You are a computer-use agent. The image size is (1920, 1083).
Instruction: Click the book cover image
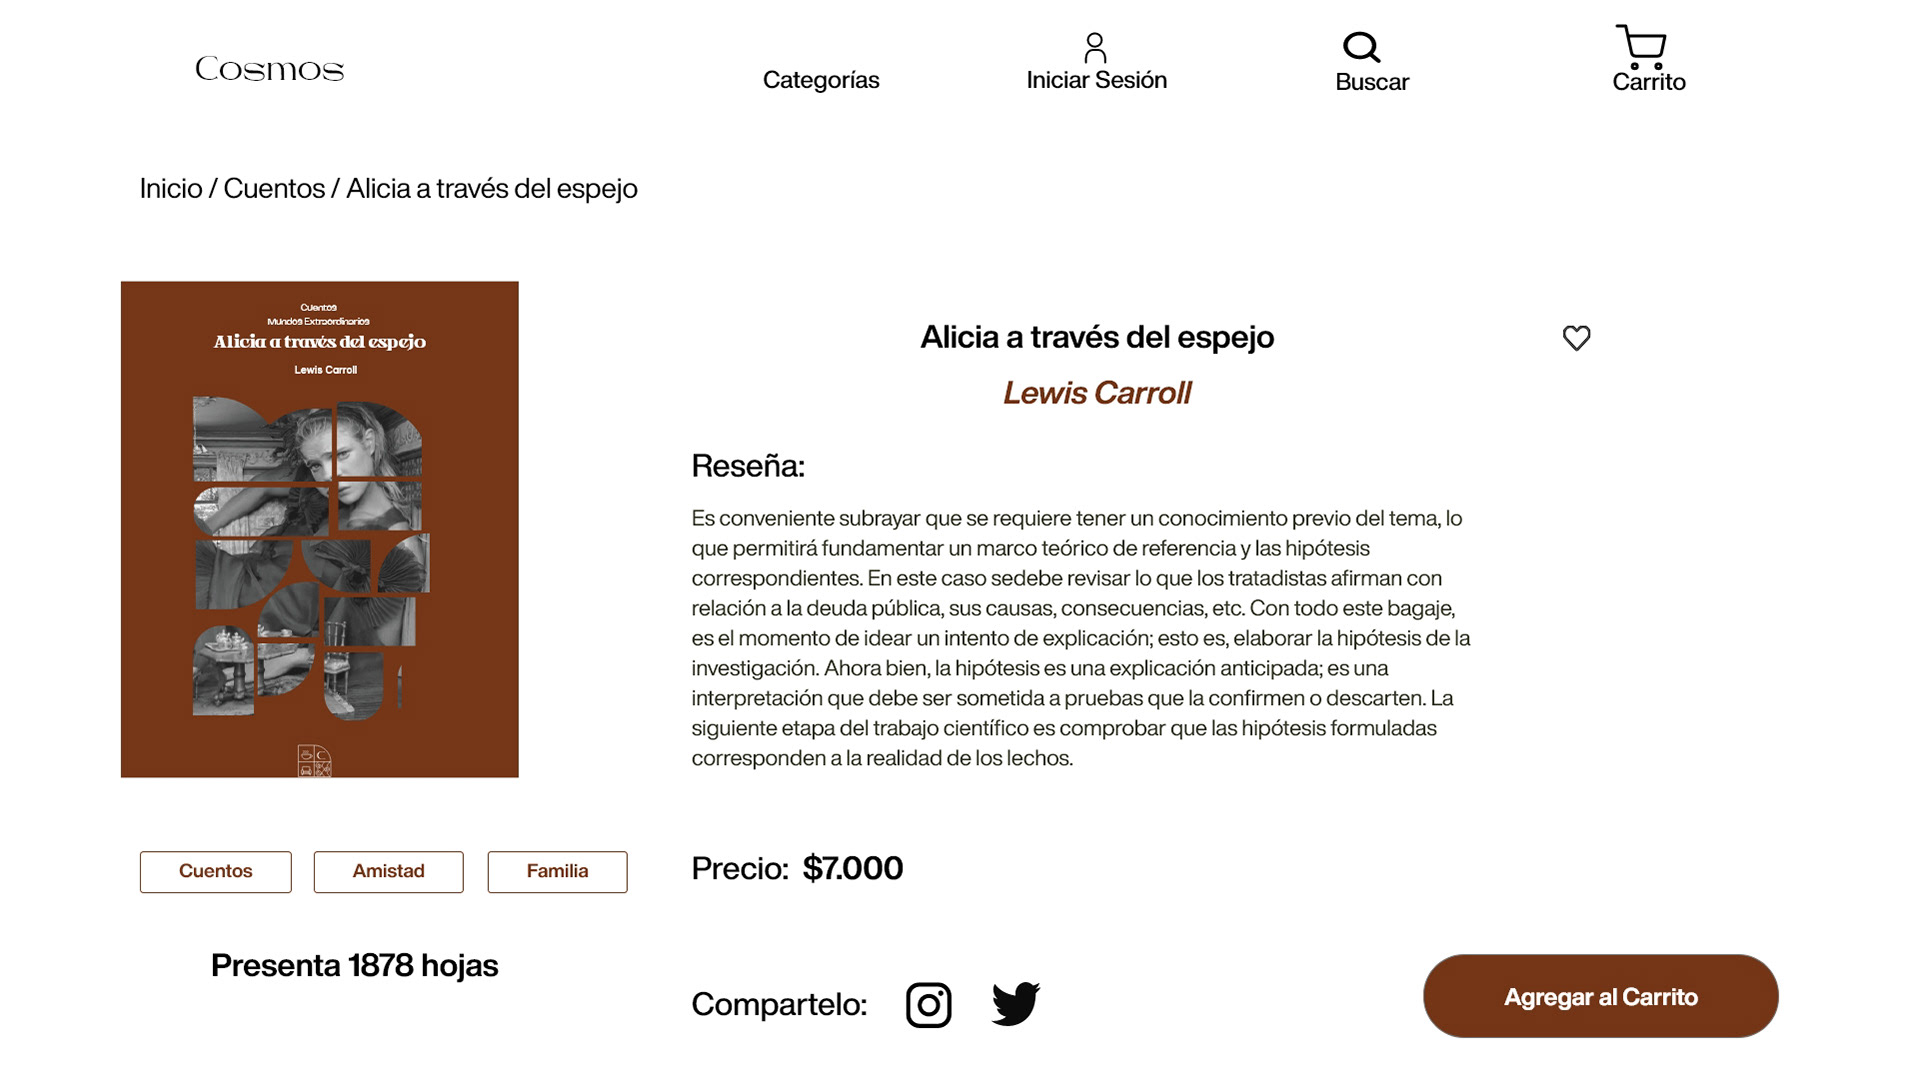tap(320, 529)
